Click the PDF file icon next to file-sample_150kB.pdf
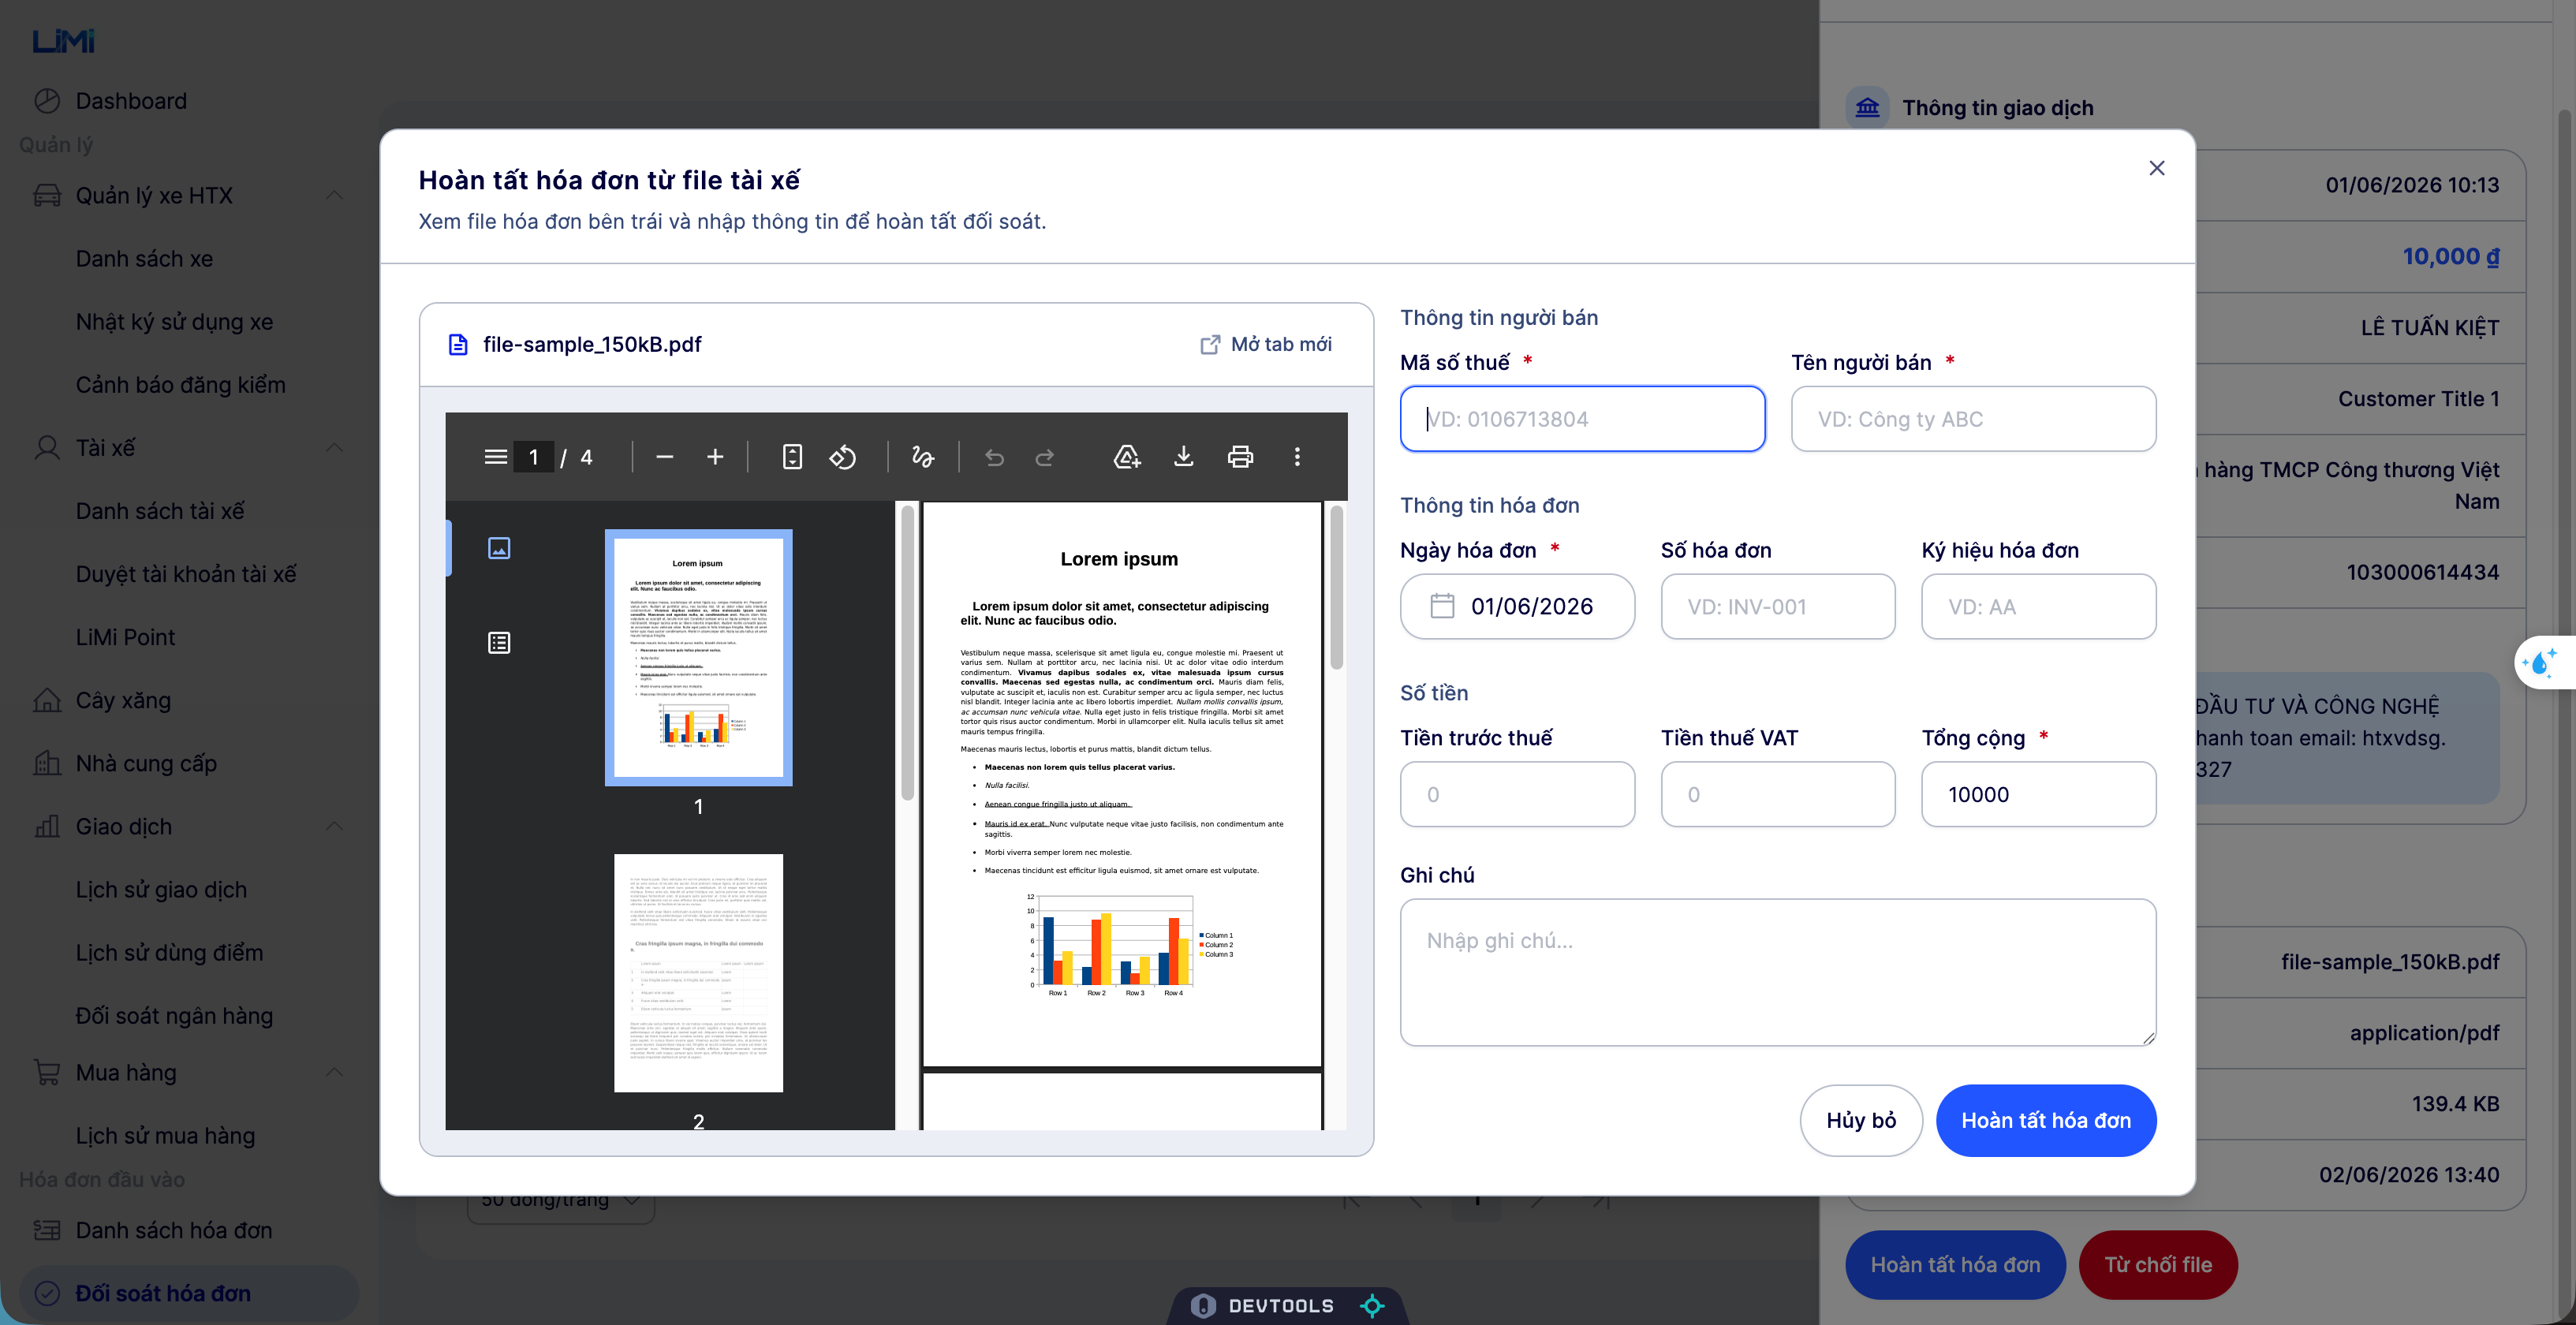This screenshot has height=1325, width=2576. point(458,344)
